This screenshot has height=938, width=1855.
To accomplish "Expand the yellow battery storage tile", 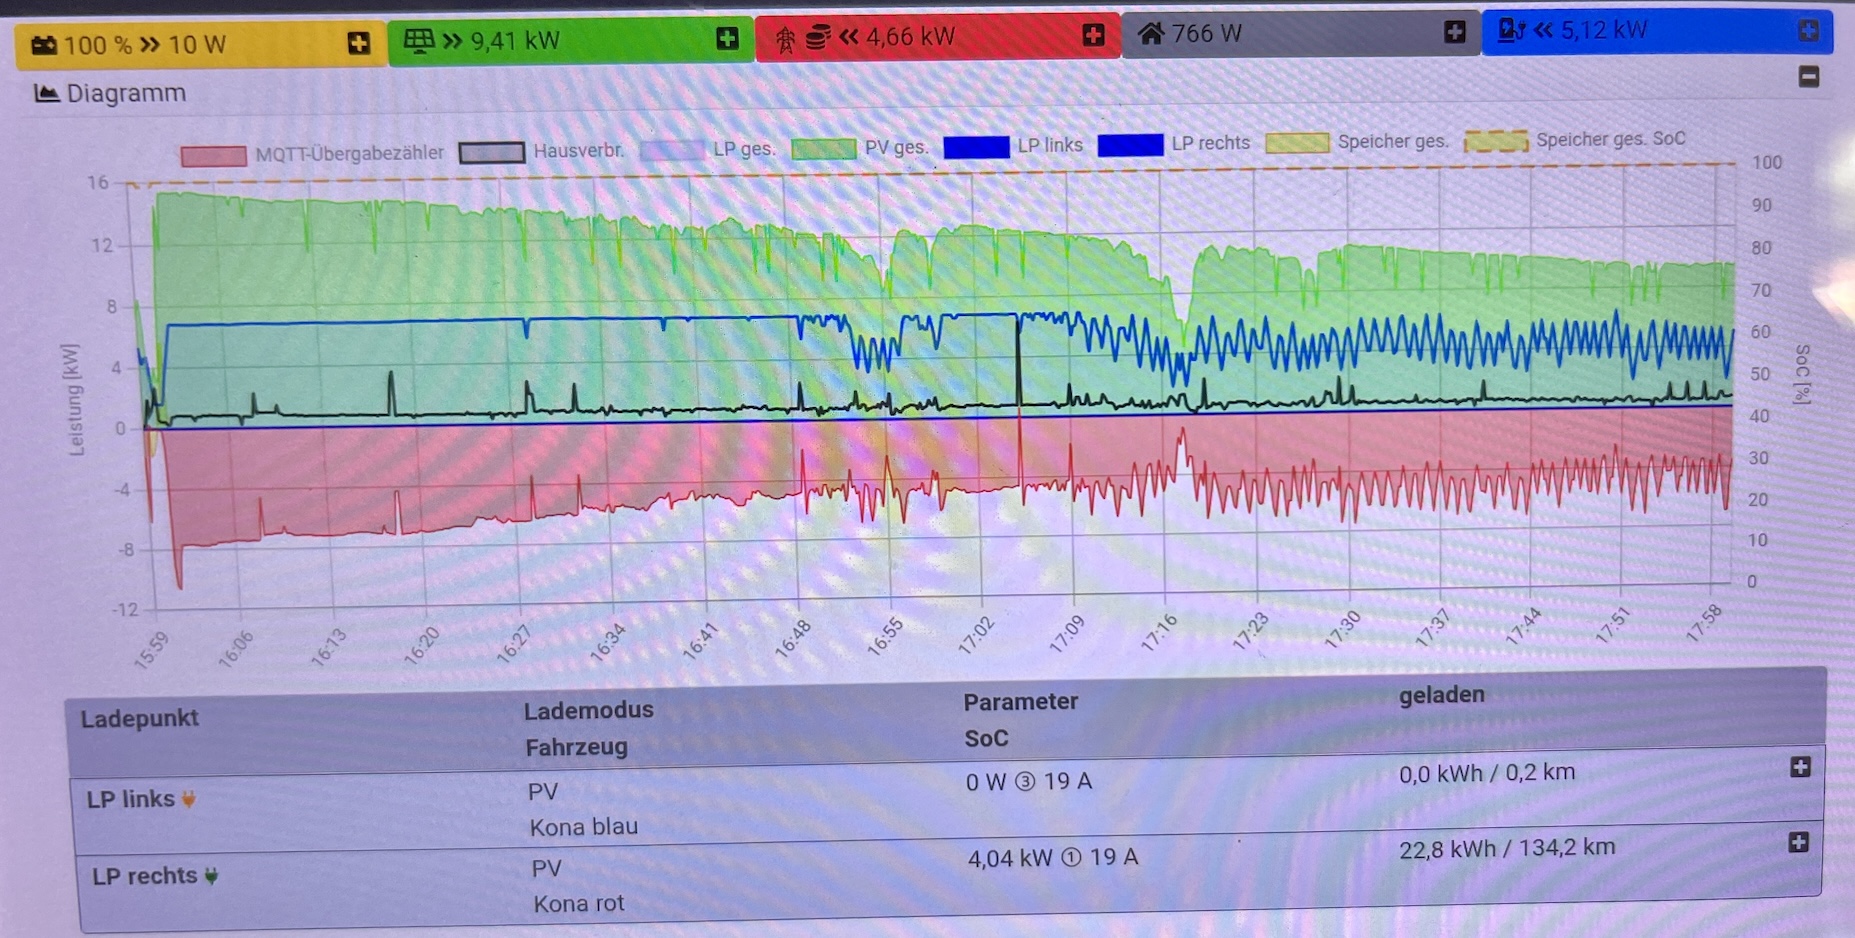I will pos(358,43).
